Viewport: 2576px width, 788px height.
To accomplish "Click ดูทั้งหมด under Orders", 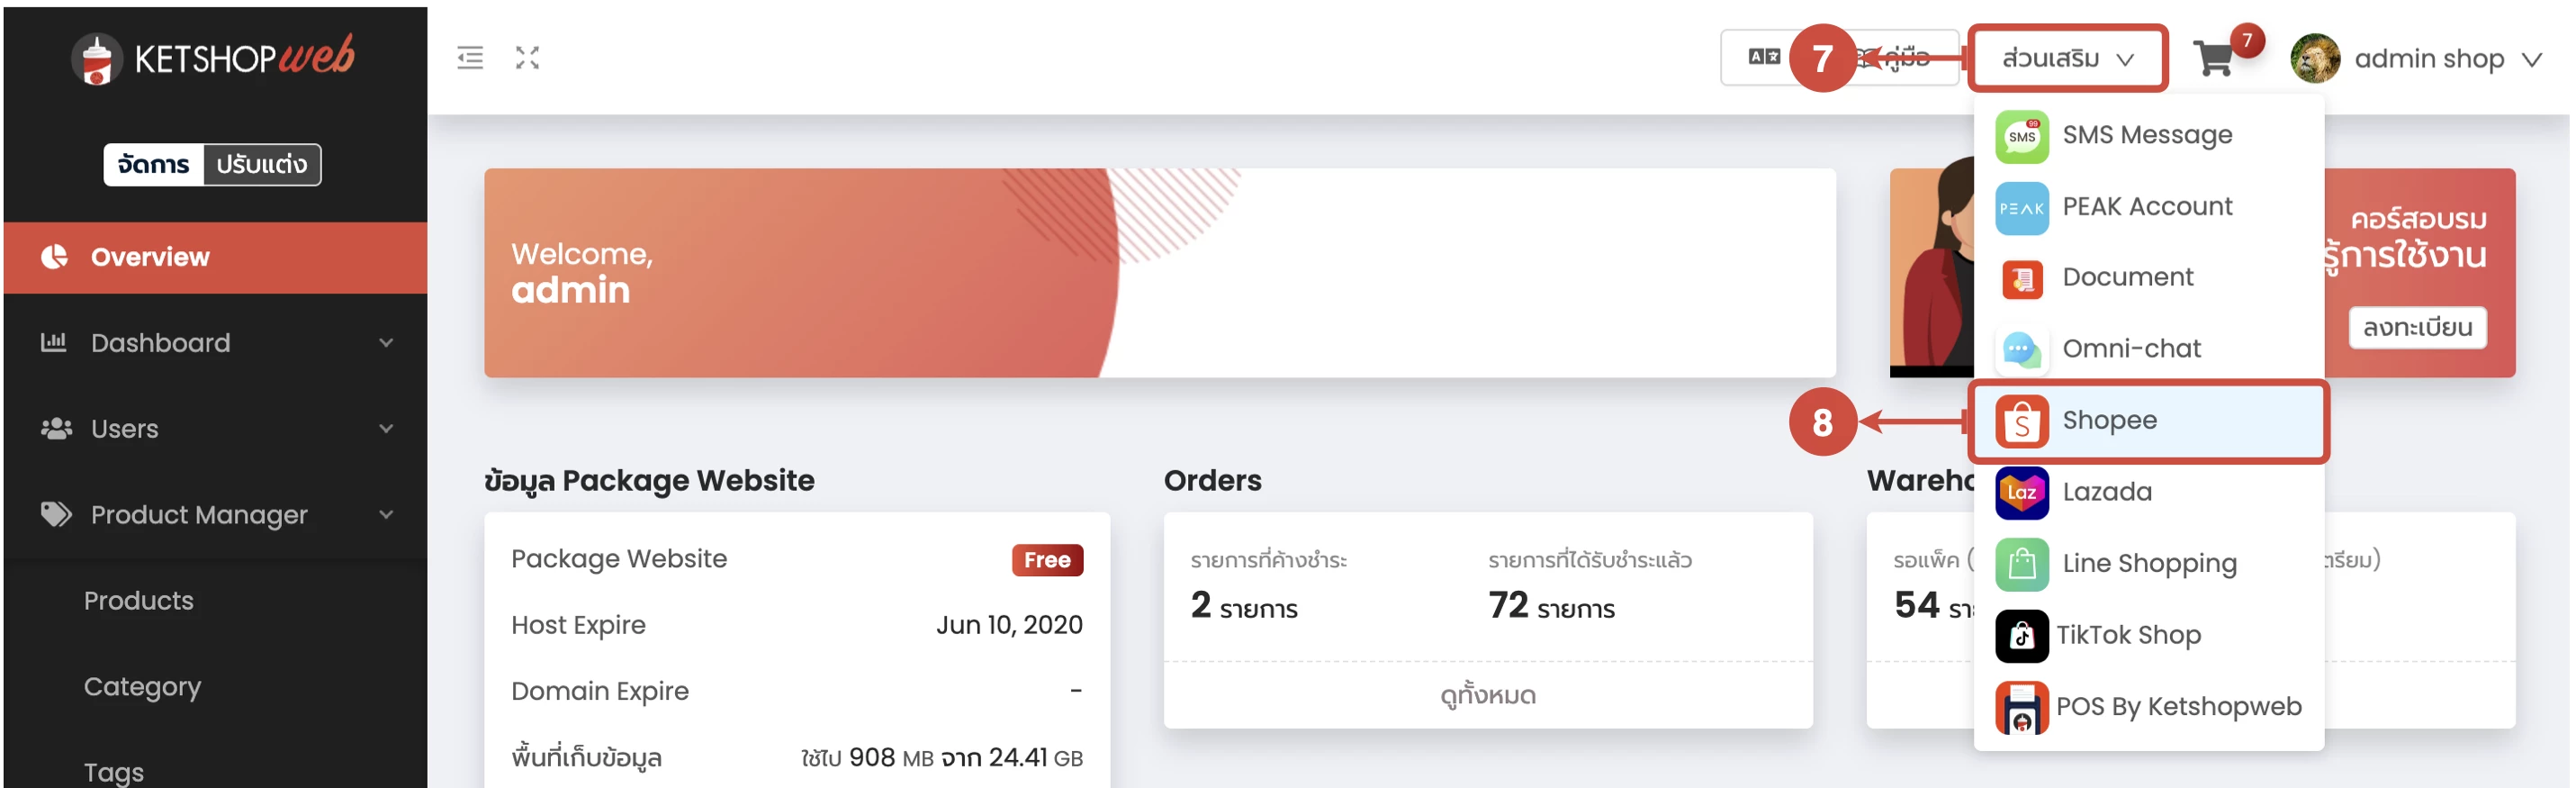I will pyautogui.click(x=1487, y=695).
